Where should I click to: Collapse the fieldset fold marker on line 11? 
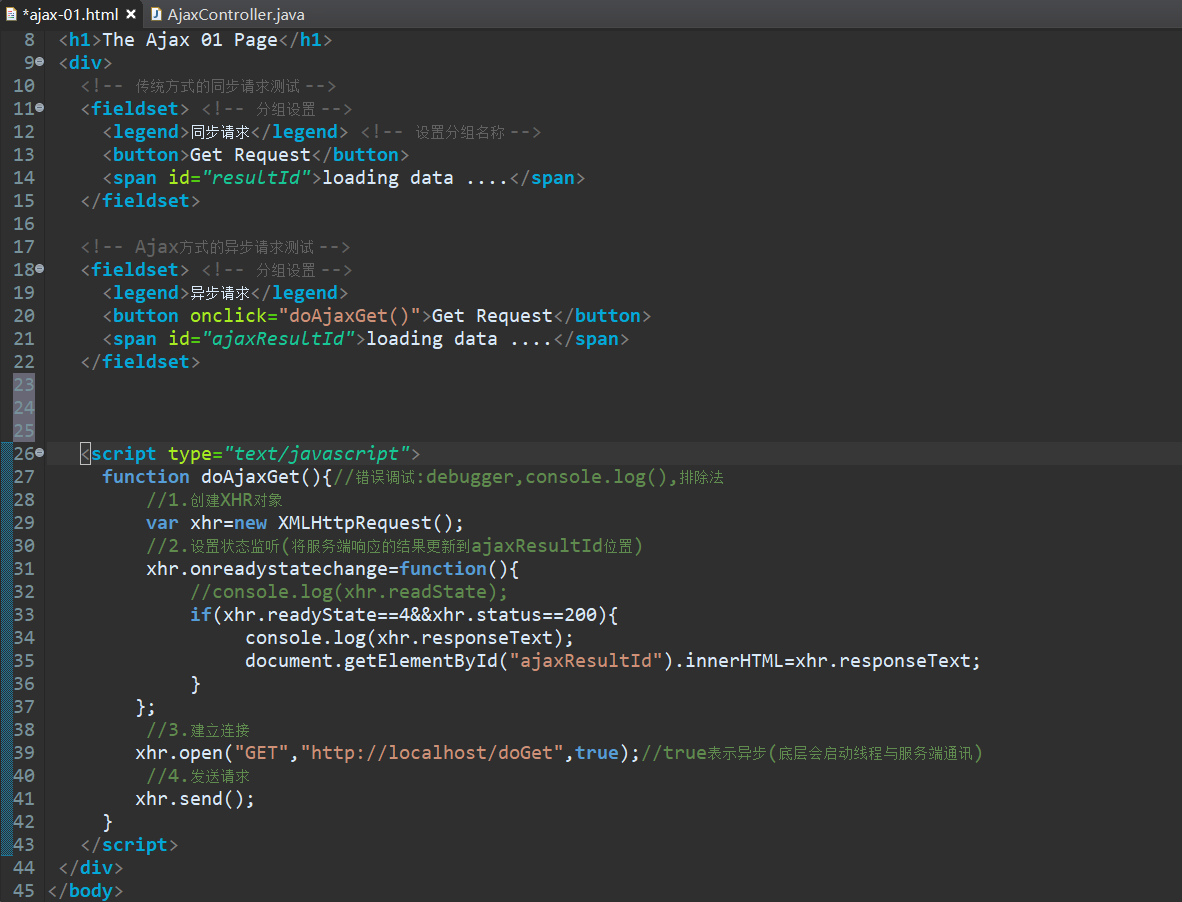(x=38, y=108)
